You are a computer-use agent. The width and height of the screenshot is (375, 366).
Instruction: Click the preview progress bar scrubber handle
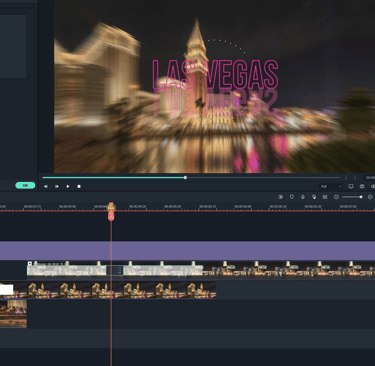click(x=185, y=178)
